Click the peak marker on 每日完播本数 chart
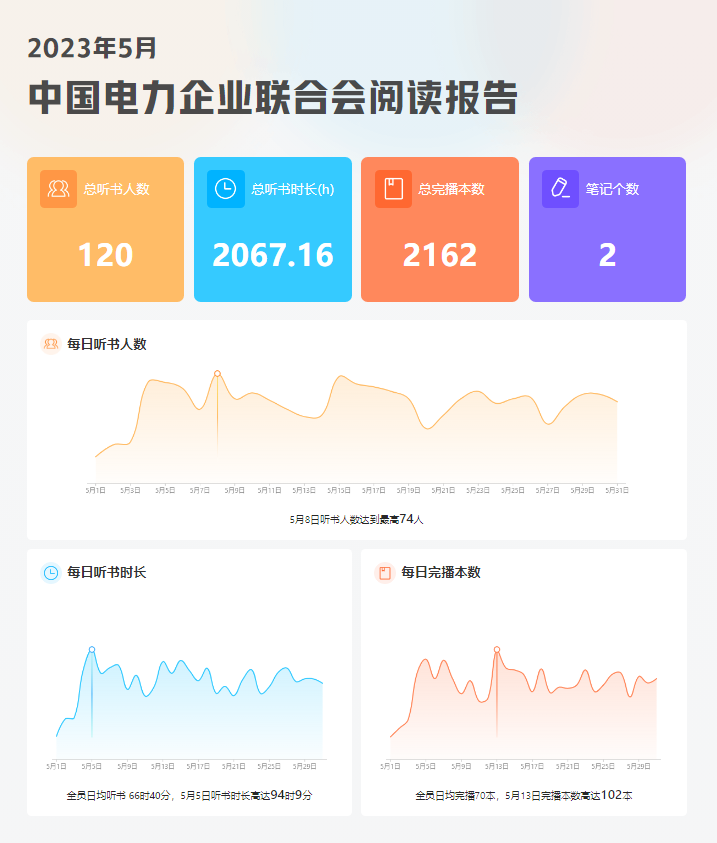717x843 pixels. coord(497,649)
